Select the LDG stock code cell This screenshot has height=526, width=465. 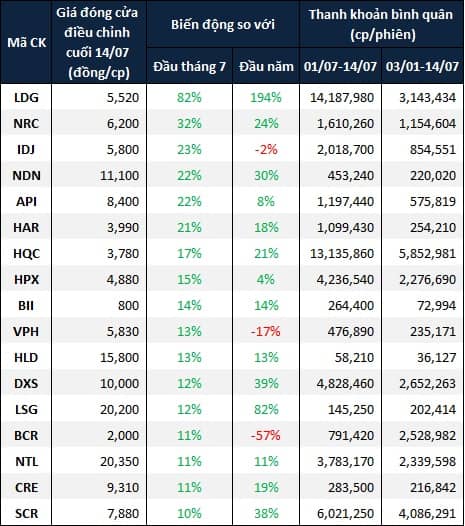(27, 98)
